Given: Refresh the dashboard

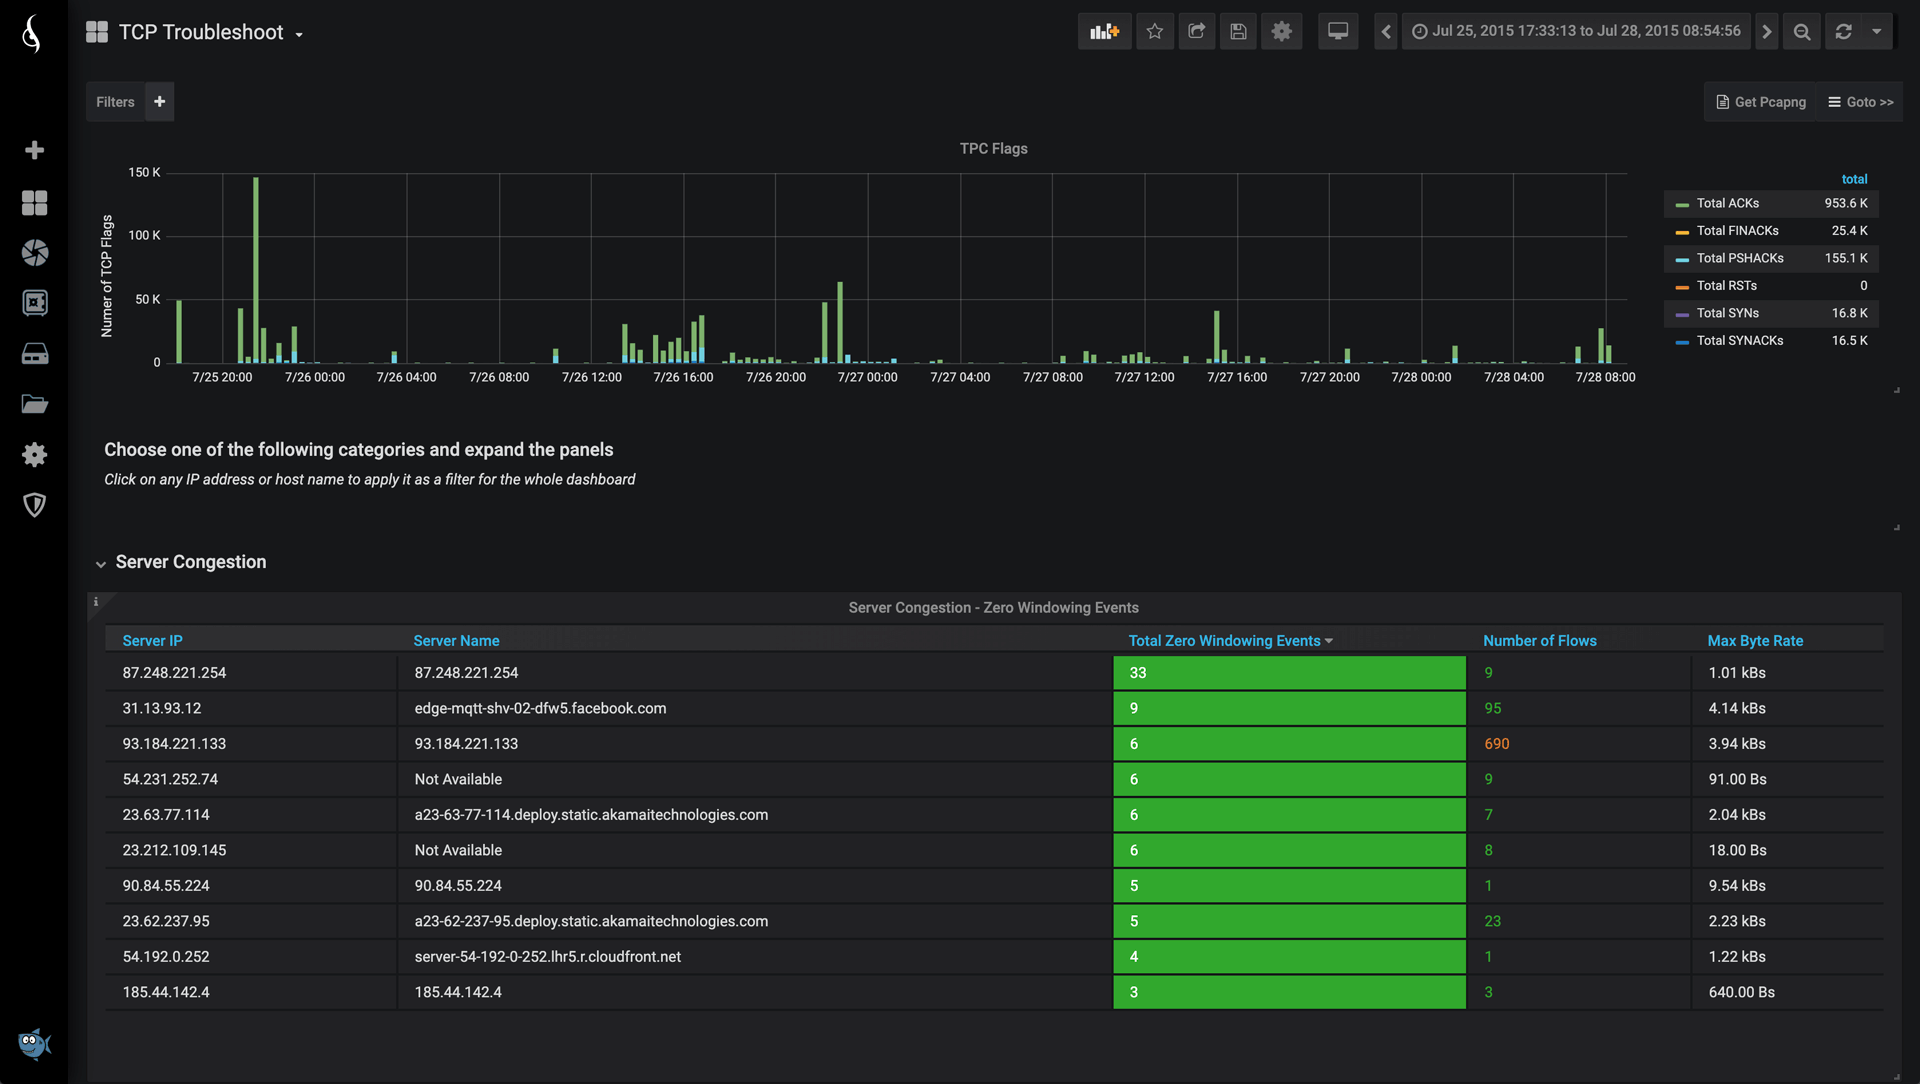Looking at the screenshot, I should [1843, 32].
